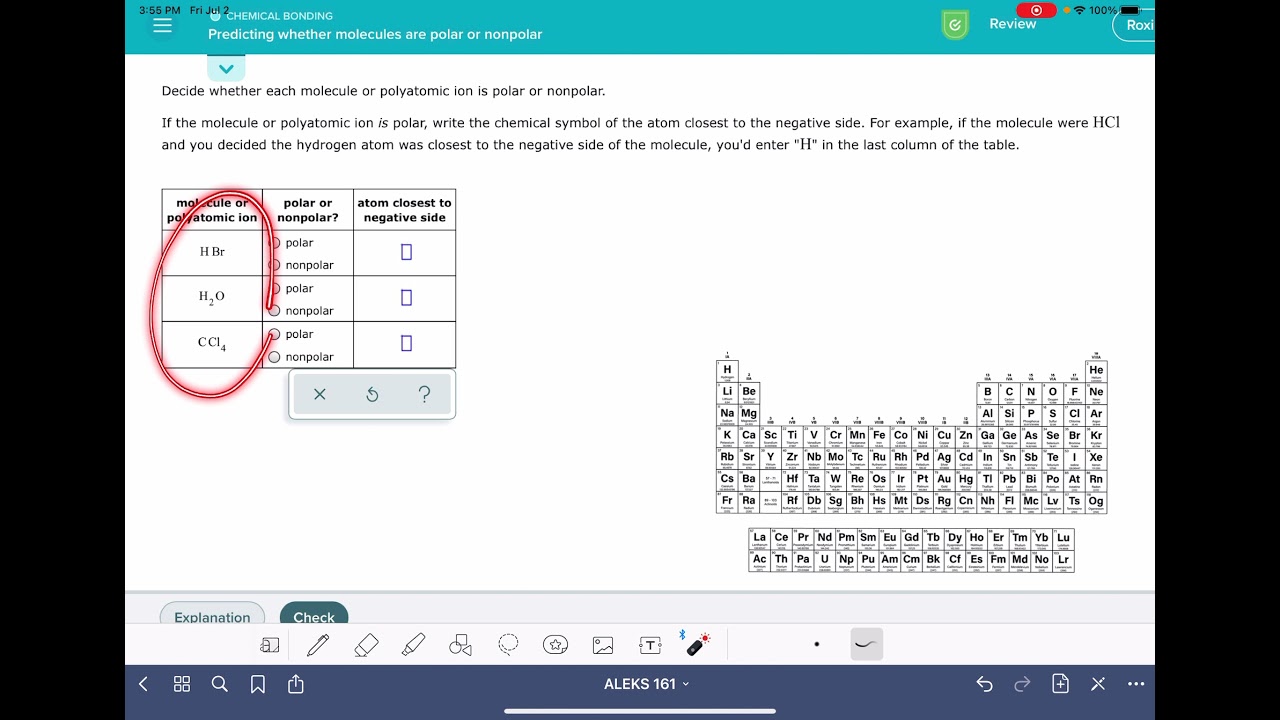
Task: Click the battery indicator in status bar
Action: (1130, 10)
